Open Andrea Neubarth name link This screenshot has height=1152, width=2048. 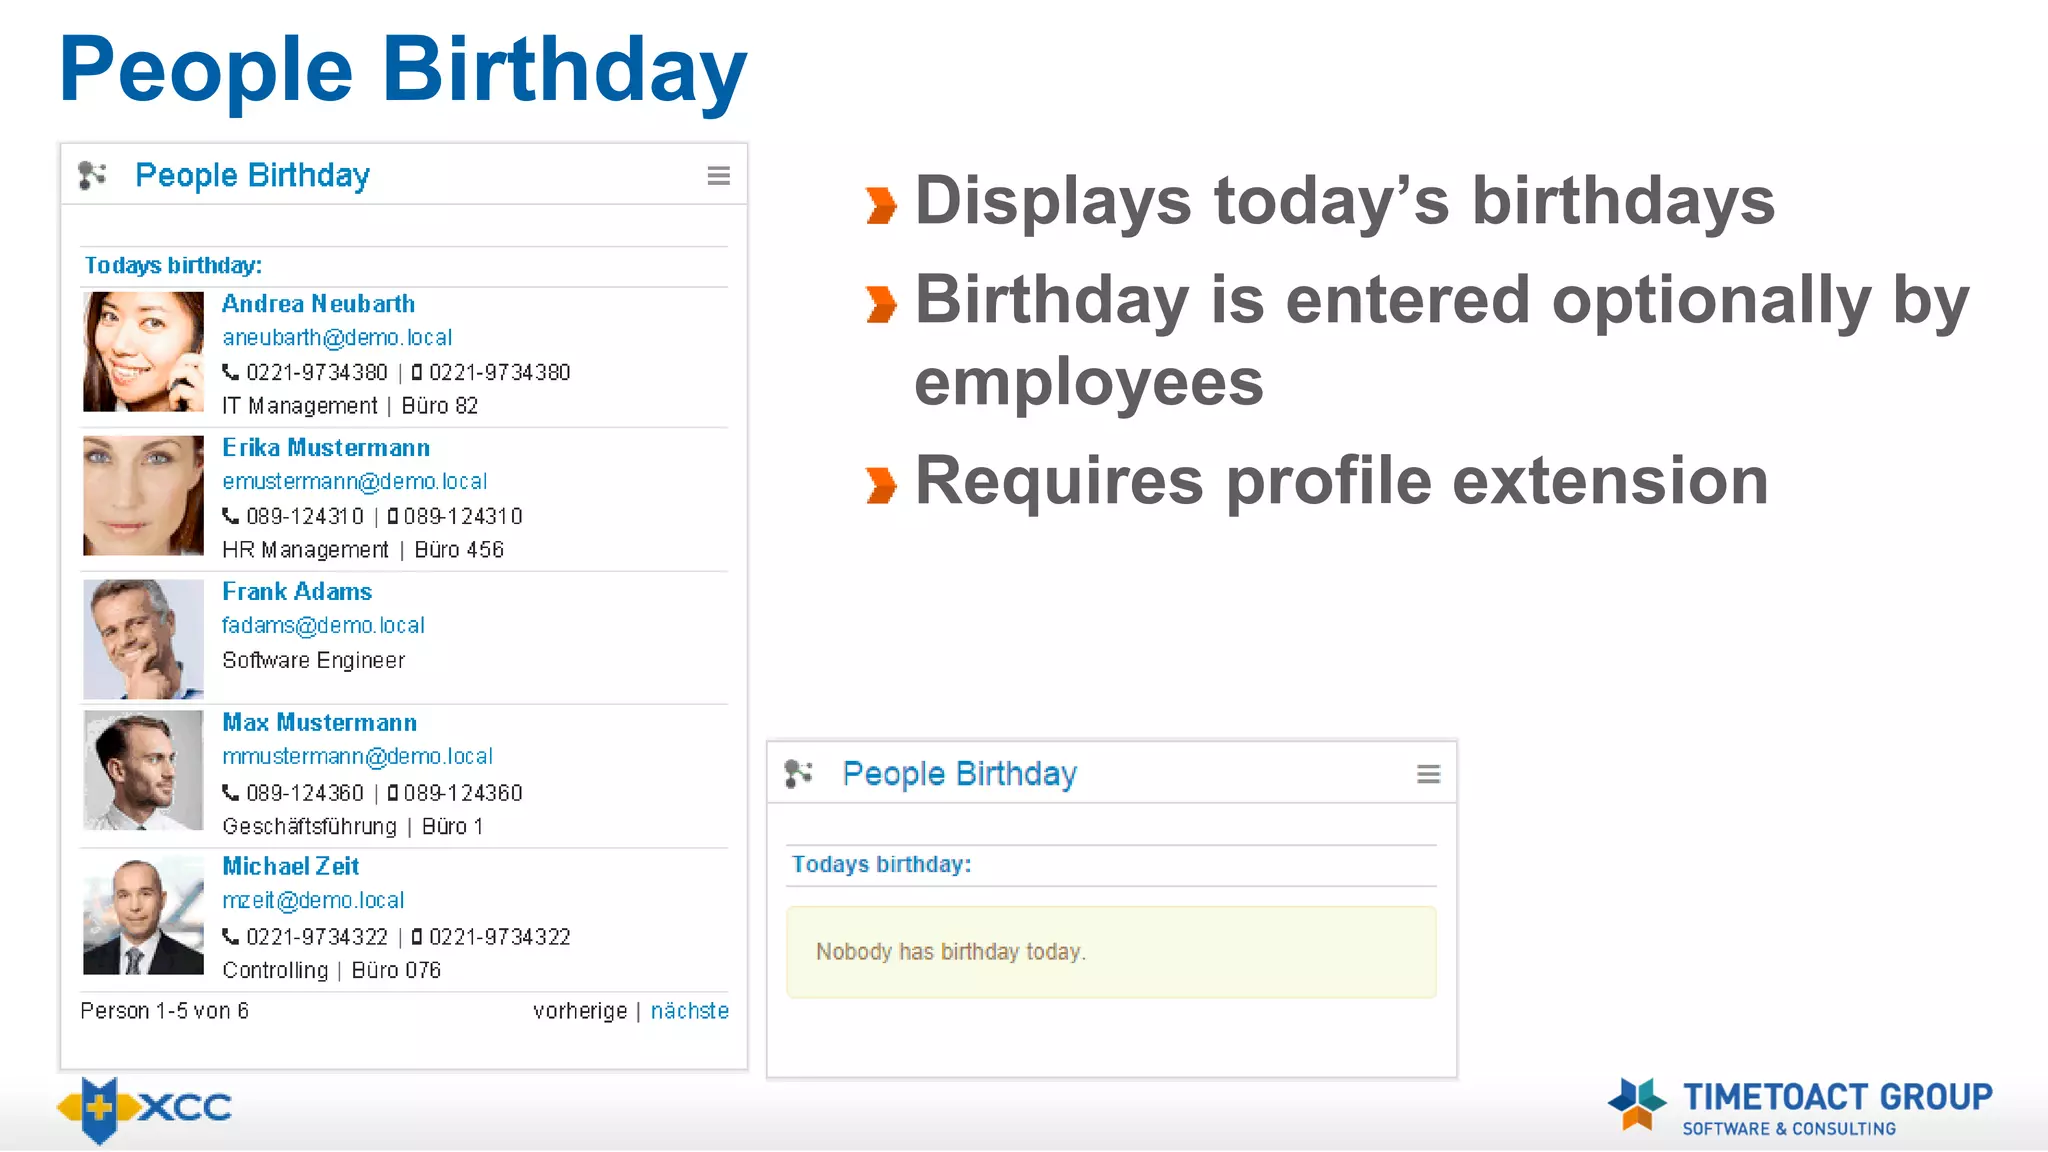318,304
